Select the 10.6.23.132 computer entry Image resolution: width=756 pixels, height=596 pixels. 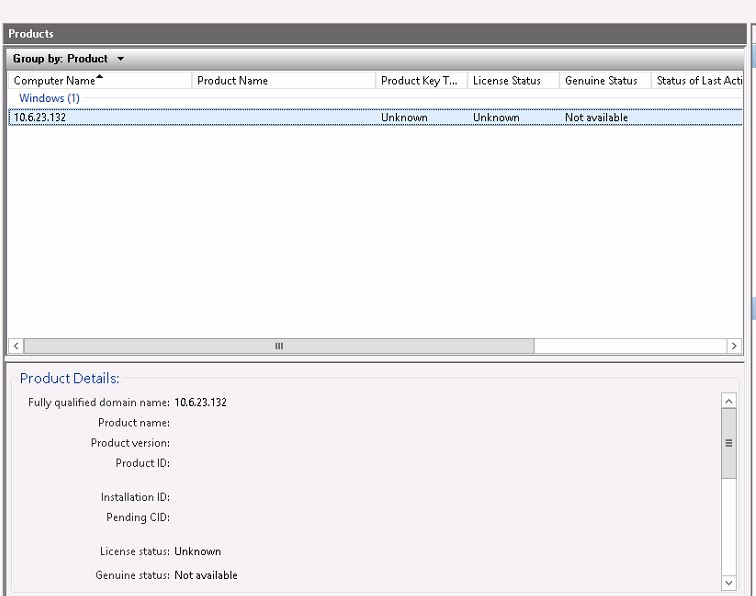tap(40, 118)
